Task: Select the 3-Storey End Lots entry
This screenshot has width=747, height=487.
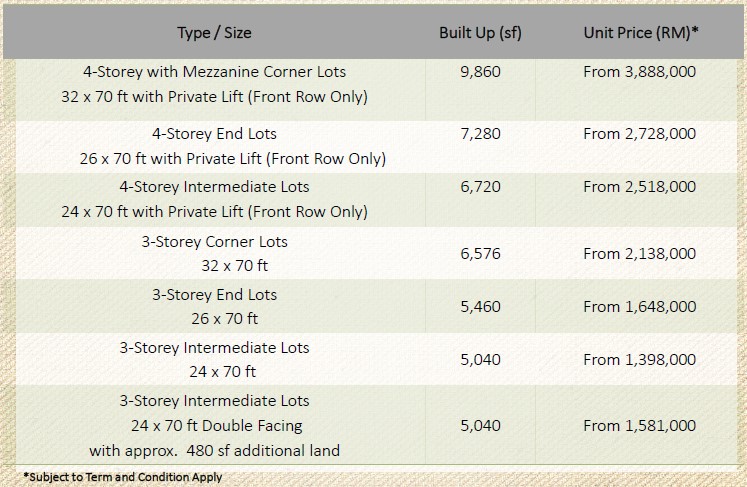Action: tap(214, 294)
